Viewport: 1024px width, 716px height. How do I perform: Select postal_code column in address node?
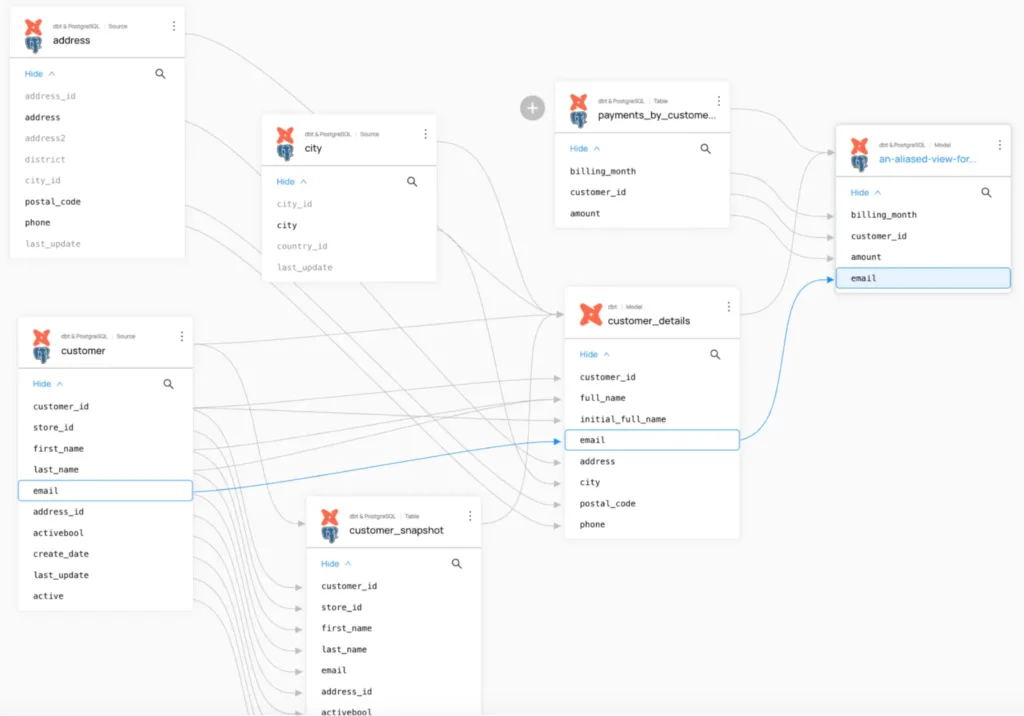(53, 202)
